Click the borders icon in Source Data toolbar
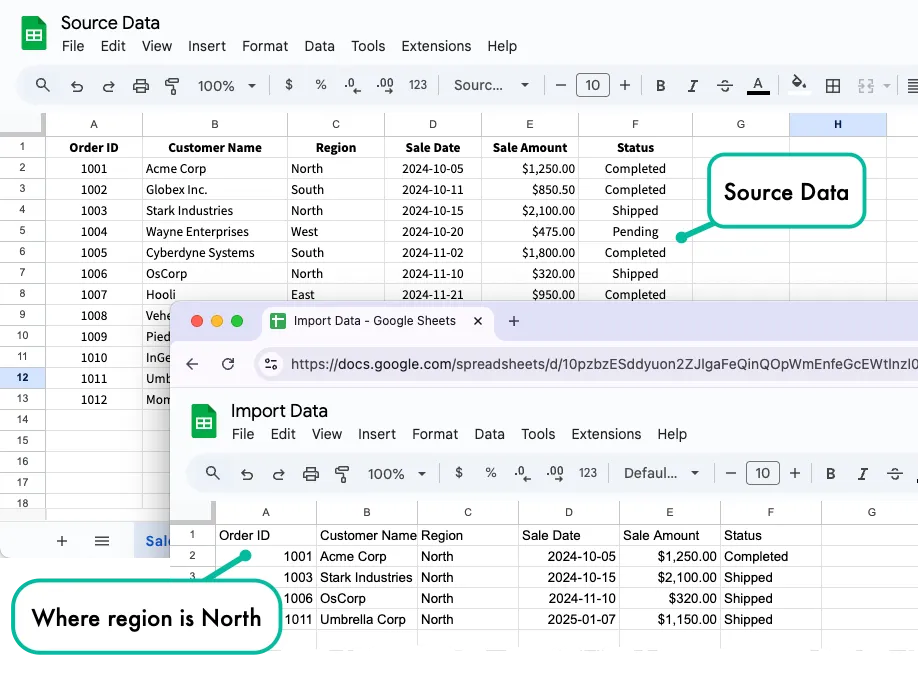 832,86
